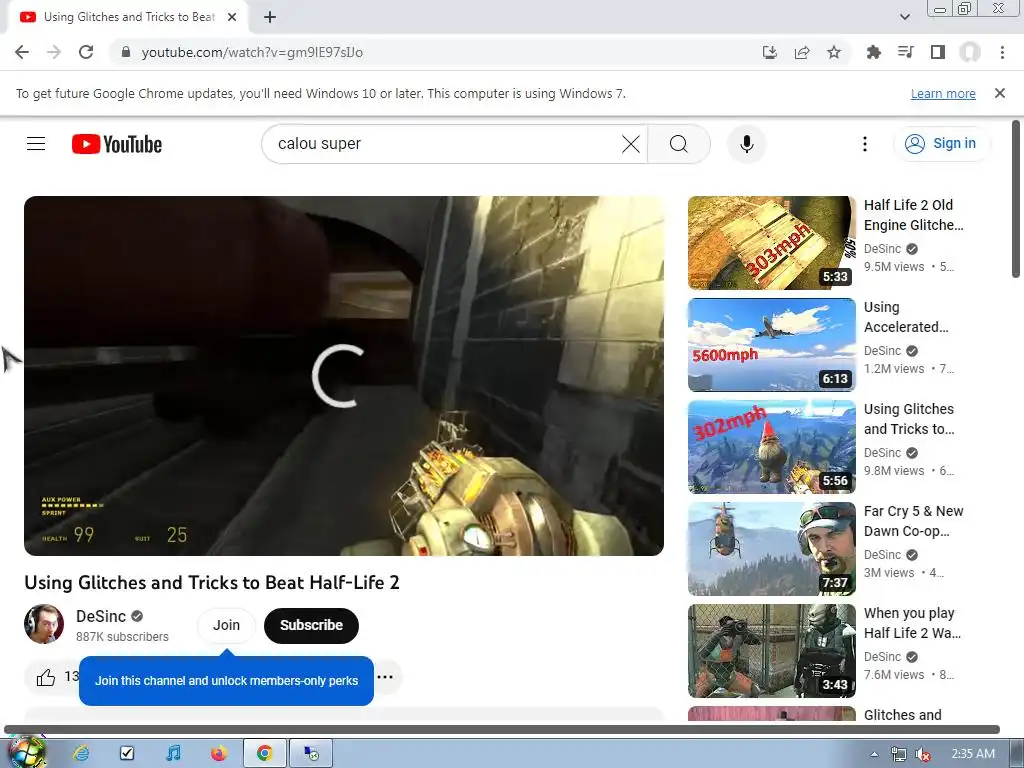The image size is (1024, 768).
Task: Open the Chrome profile avatar
Action: click(970, 52)
